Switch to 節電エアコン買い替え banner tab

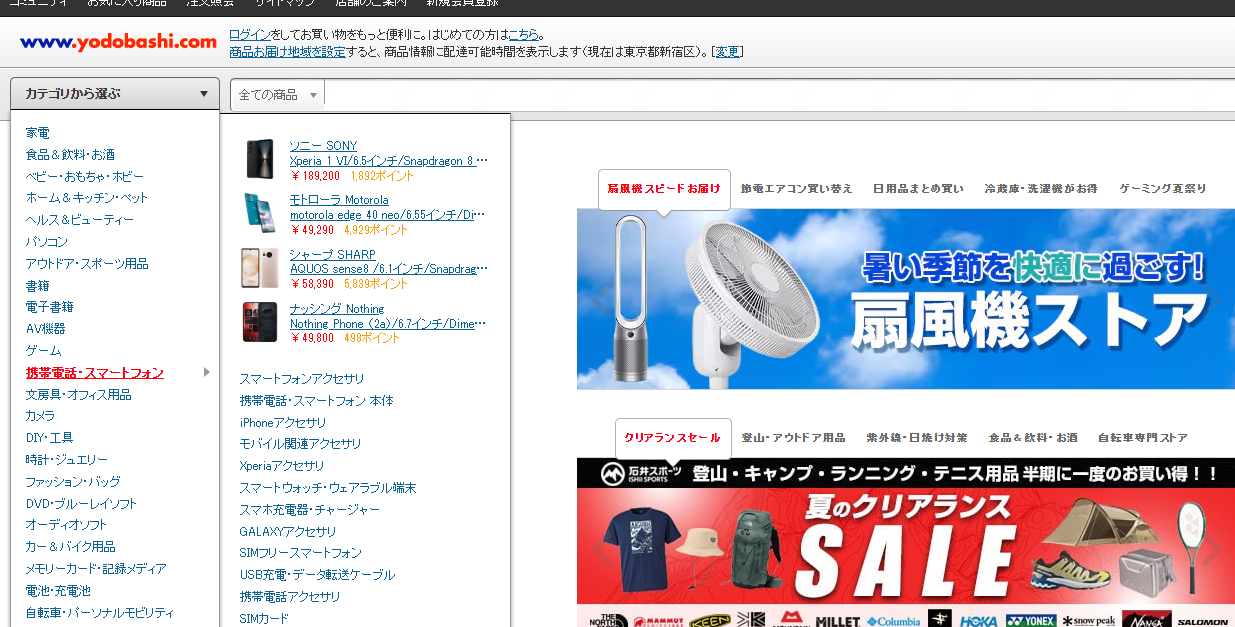[796, 188]
